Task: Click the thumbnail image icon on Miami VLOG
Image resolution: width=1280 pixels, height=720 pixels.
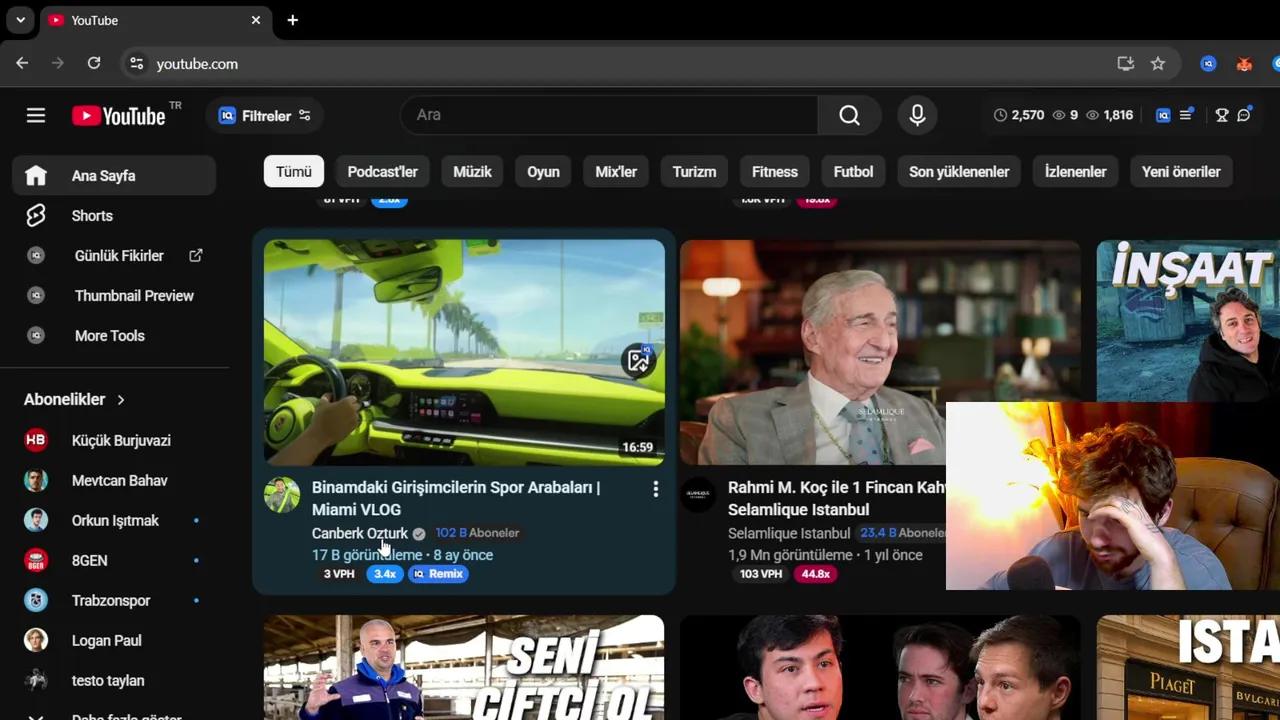Action: pyautogui.click(x=638, y=360)
